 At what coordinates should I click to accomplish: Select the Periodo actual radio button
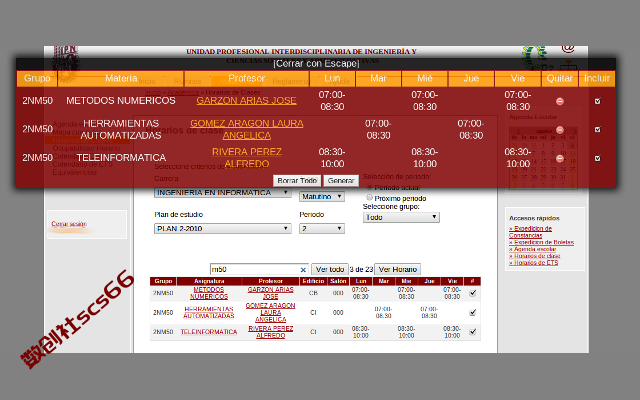(369, 187)
